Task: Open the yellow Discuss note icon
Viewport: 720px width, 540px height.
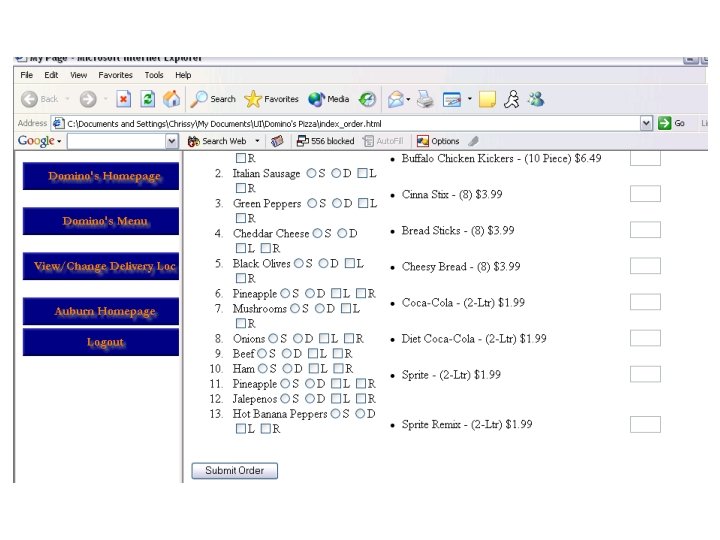Action: [487, 99]
